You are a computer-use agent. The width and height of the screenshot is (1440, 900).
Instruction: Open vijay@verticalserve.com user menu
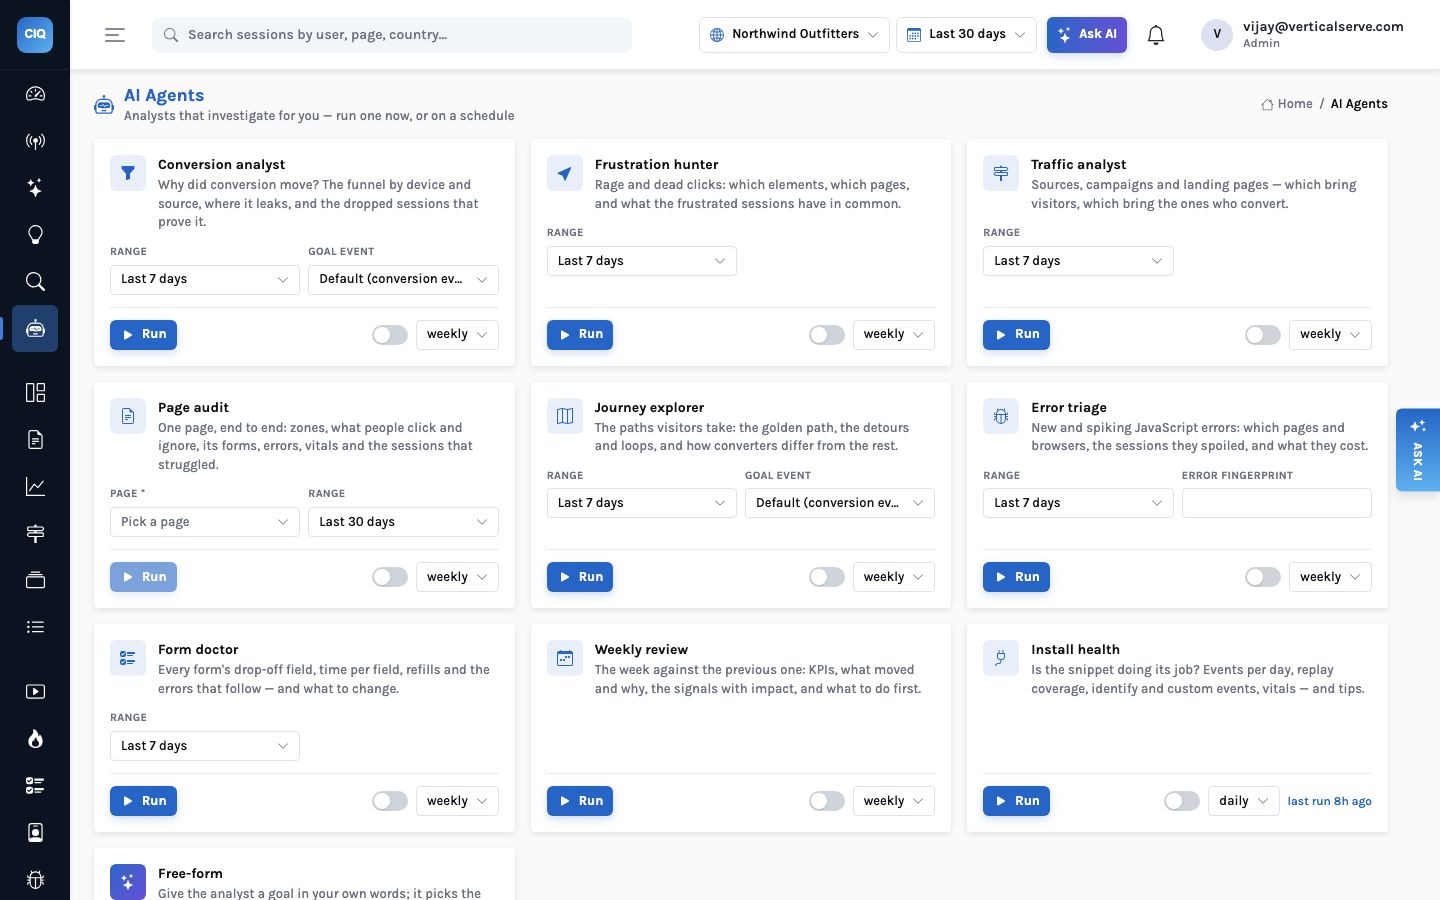[x=1303, y=34]
